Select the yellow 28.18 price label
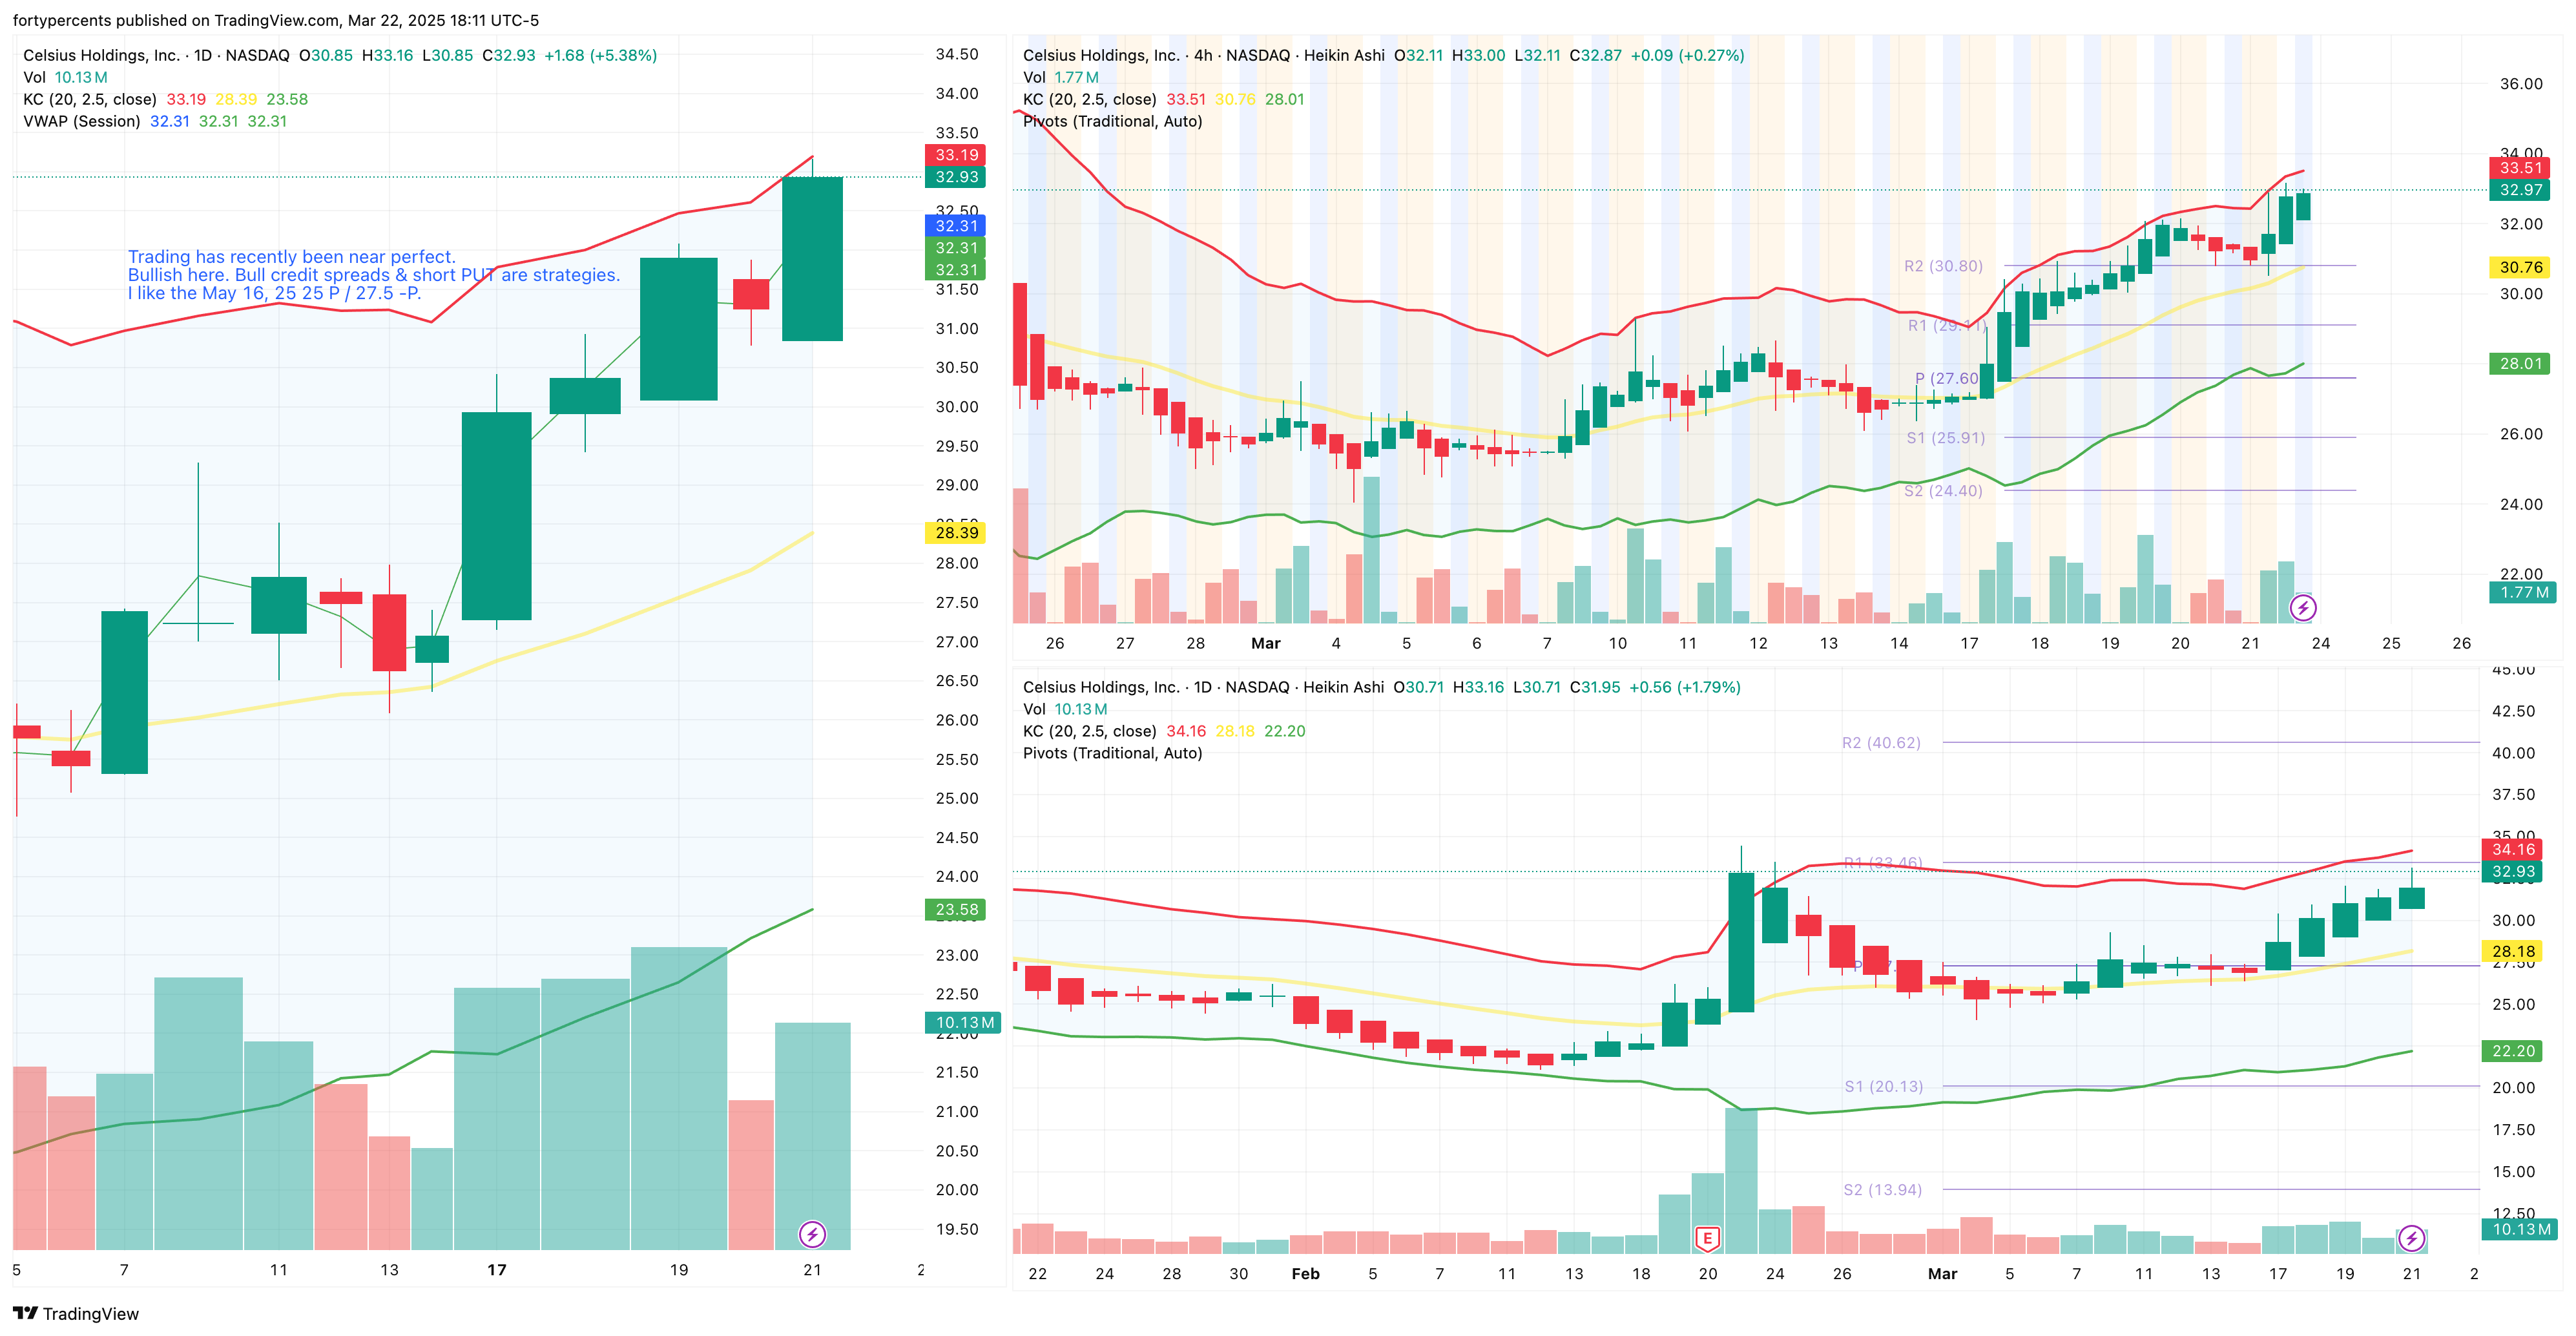 (2513, 951)
